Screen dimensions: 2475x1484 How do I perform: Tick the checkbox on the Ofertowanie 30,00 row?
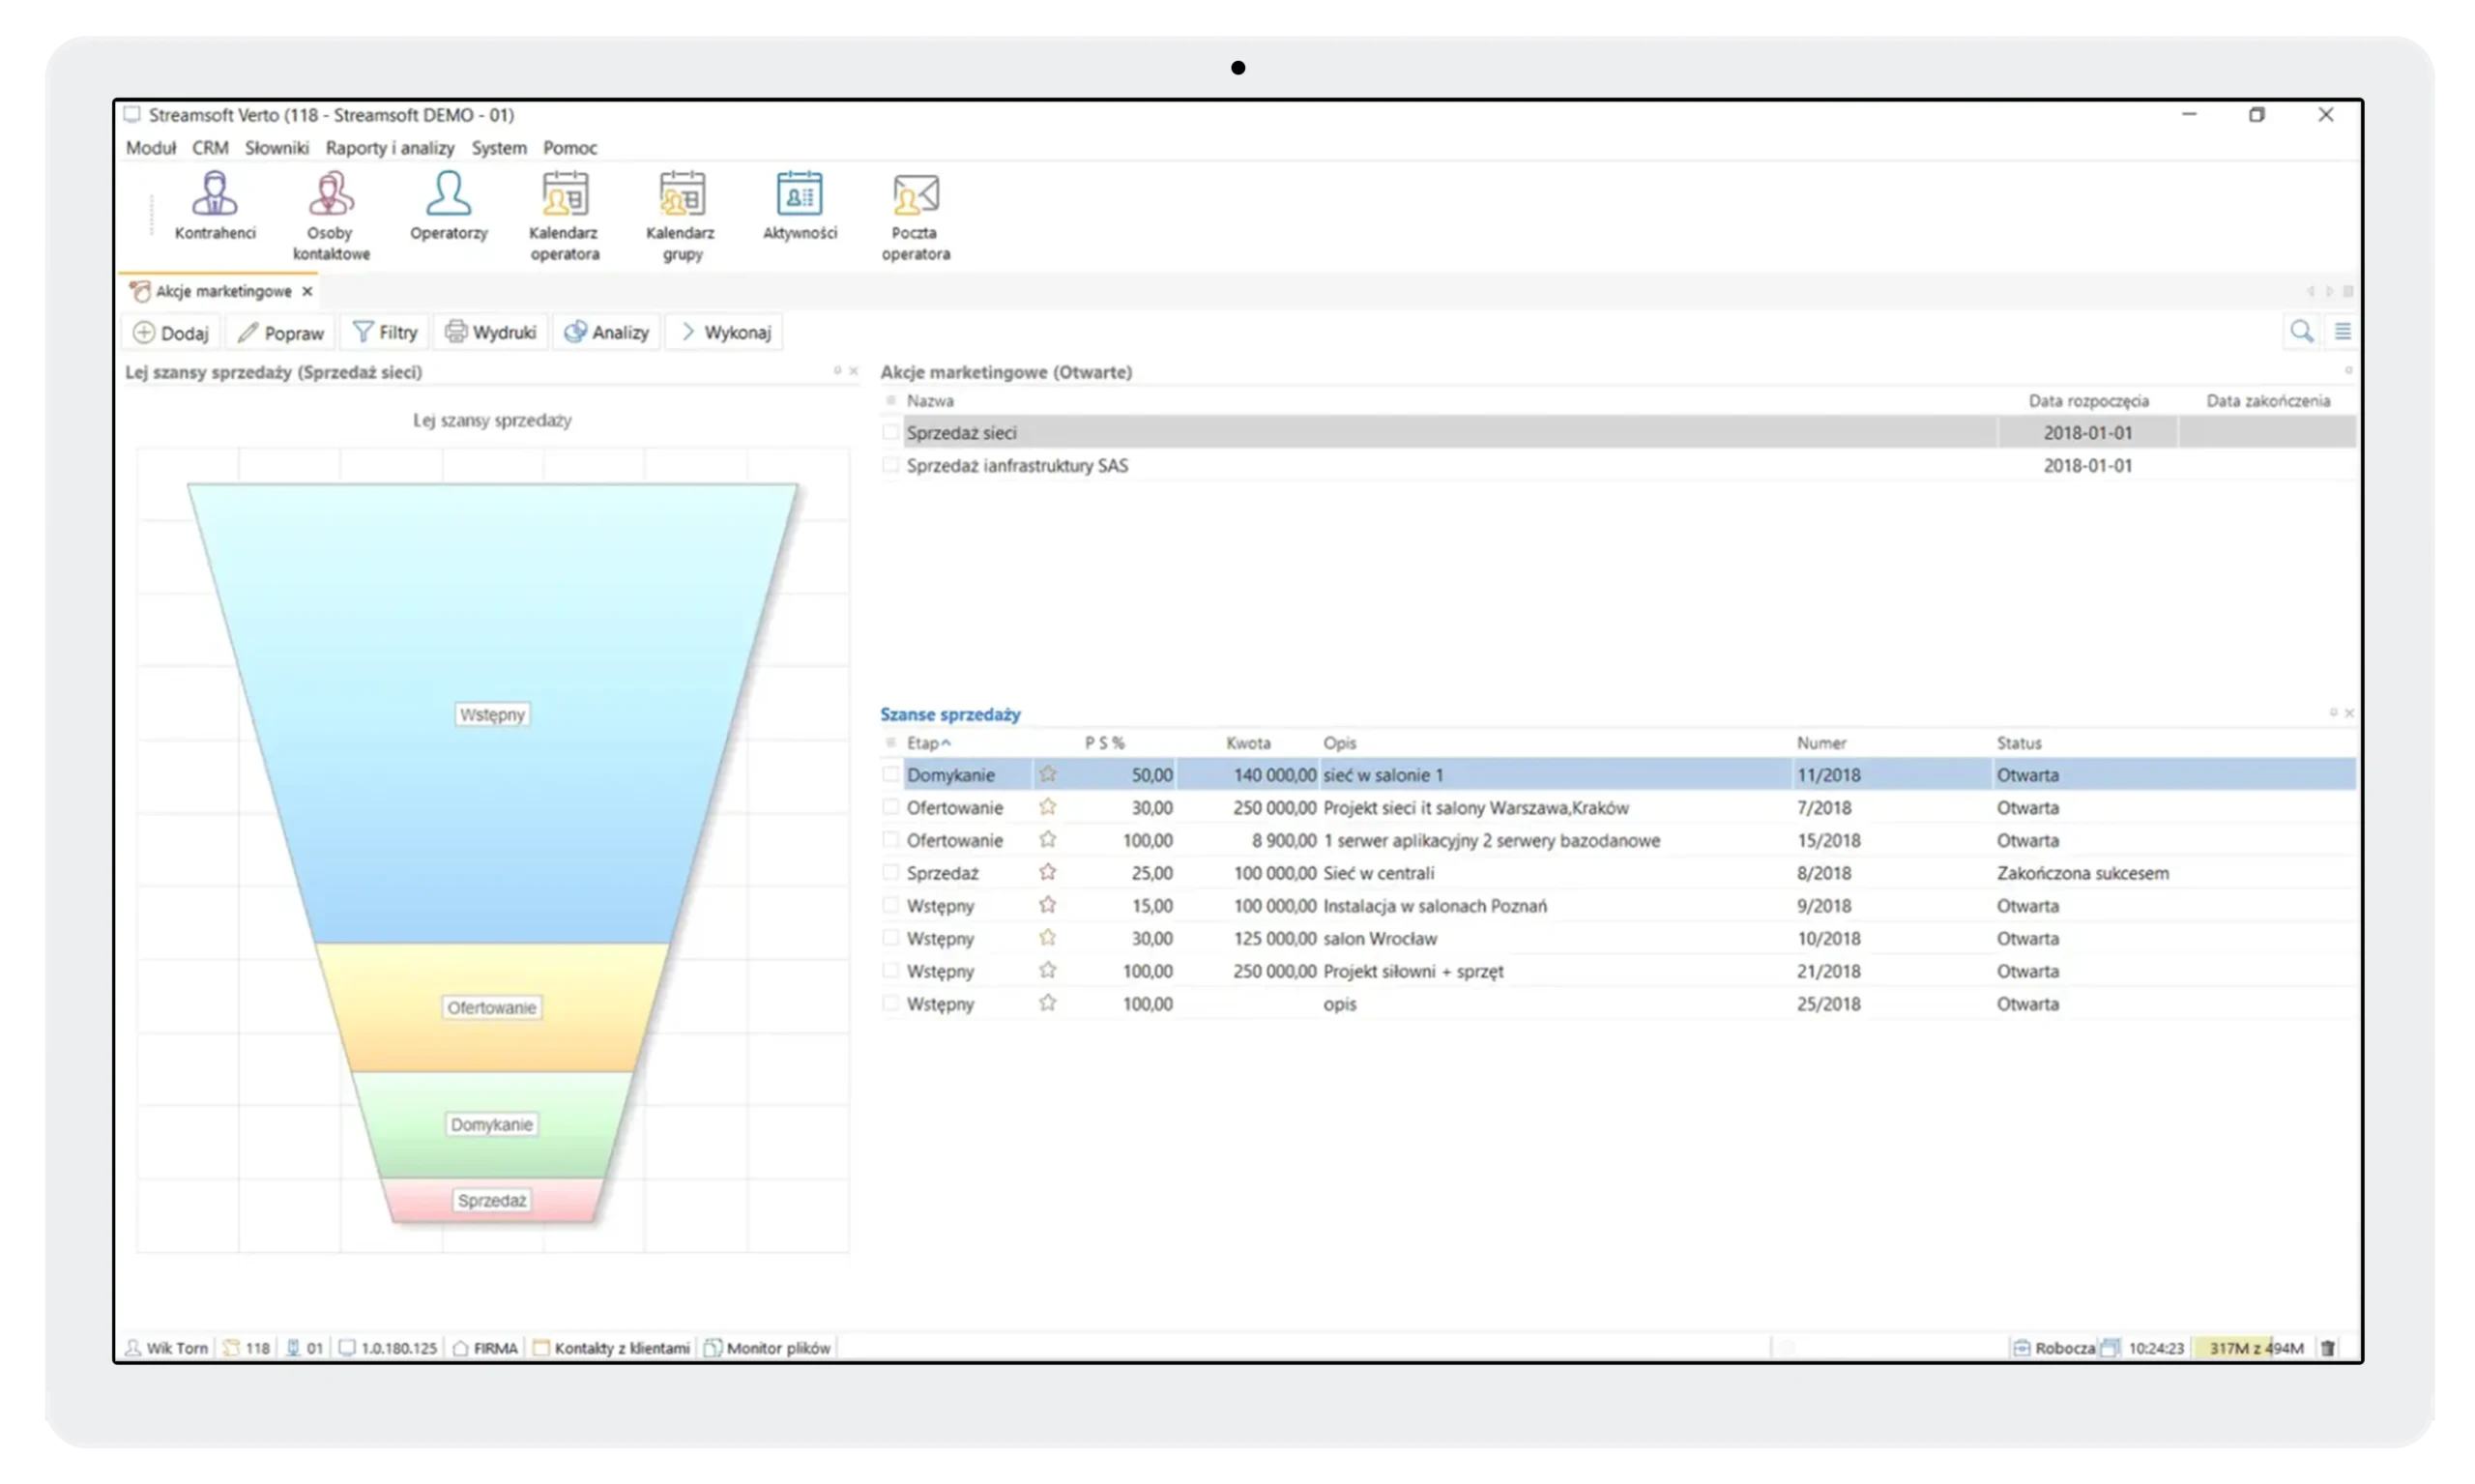point(890,807)
